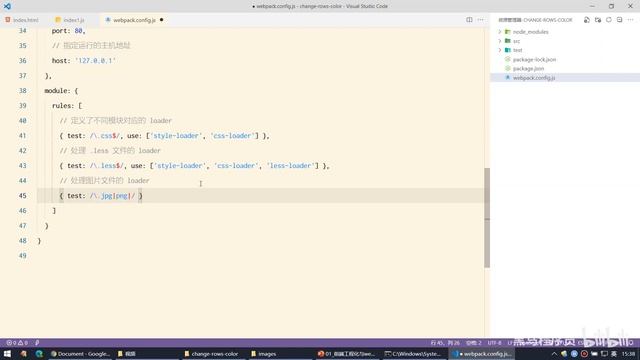The width and height of the screenshot is (640, 360).
Task: Refresh the file explorer
Action: (609, 20)
